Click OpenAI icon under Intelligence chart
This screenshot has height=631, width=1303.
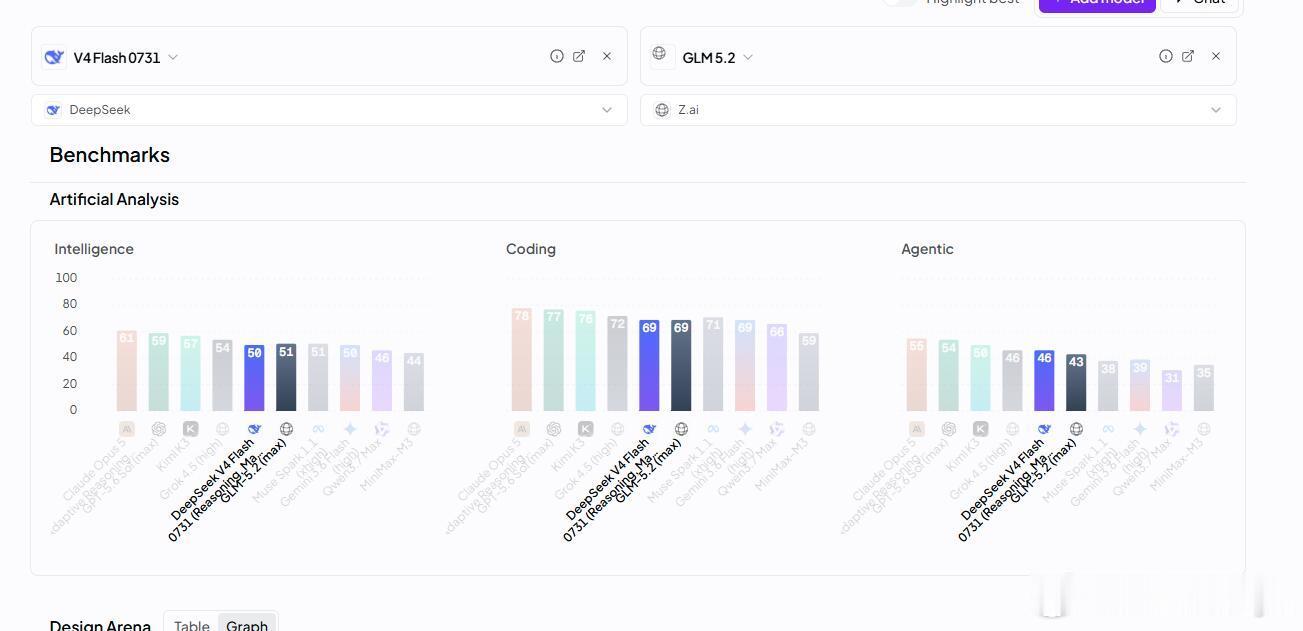tap(159, 429)
